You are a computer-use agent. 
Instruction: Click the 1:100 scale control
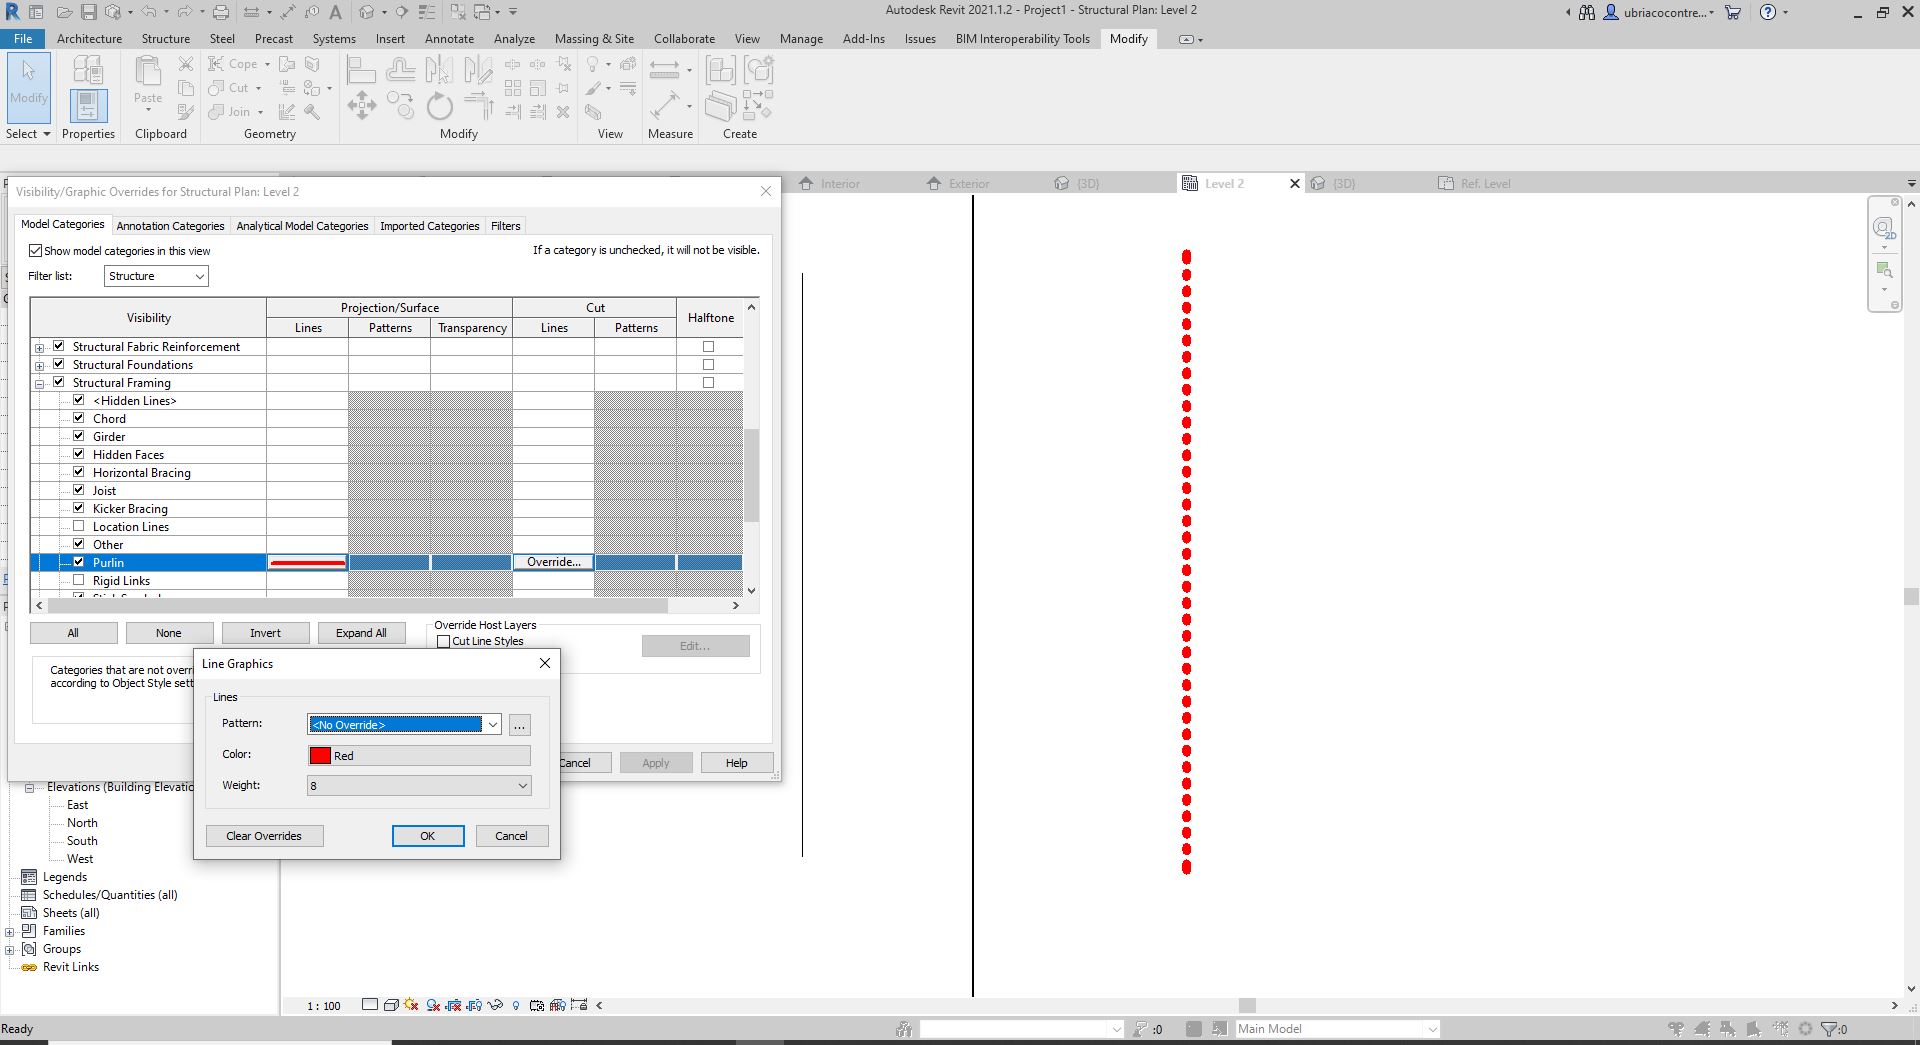pos(322,1006)
